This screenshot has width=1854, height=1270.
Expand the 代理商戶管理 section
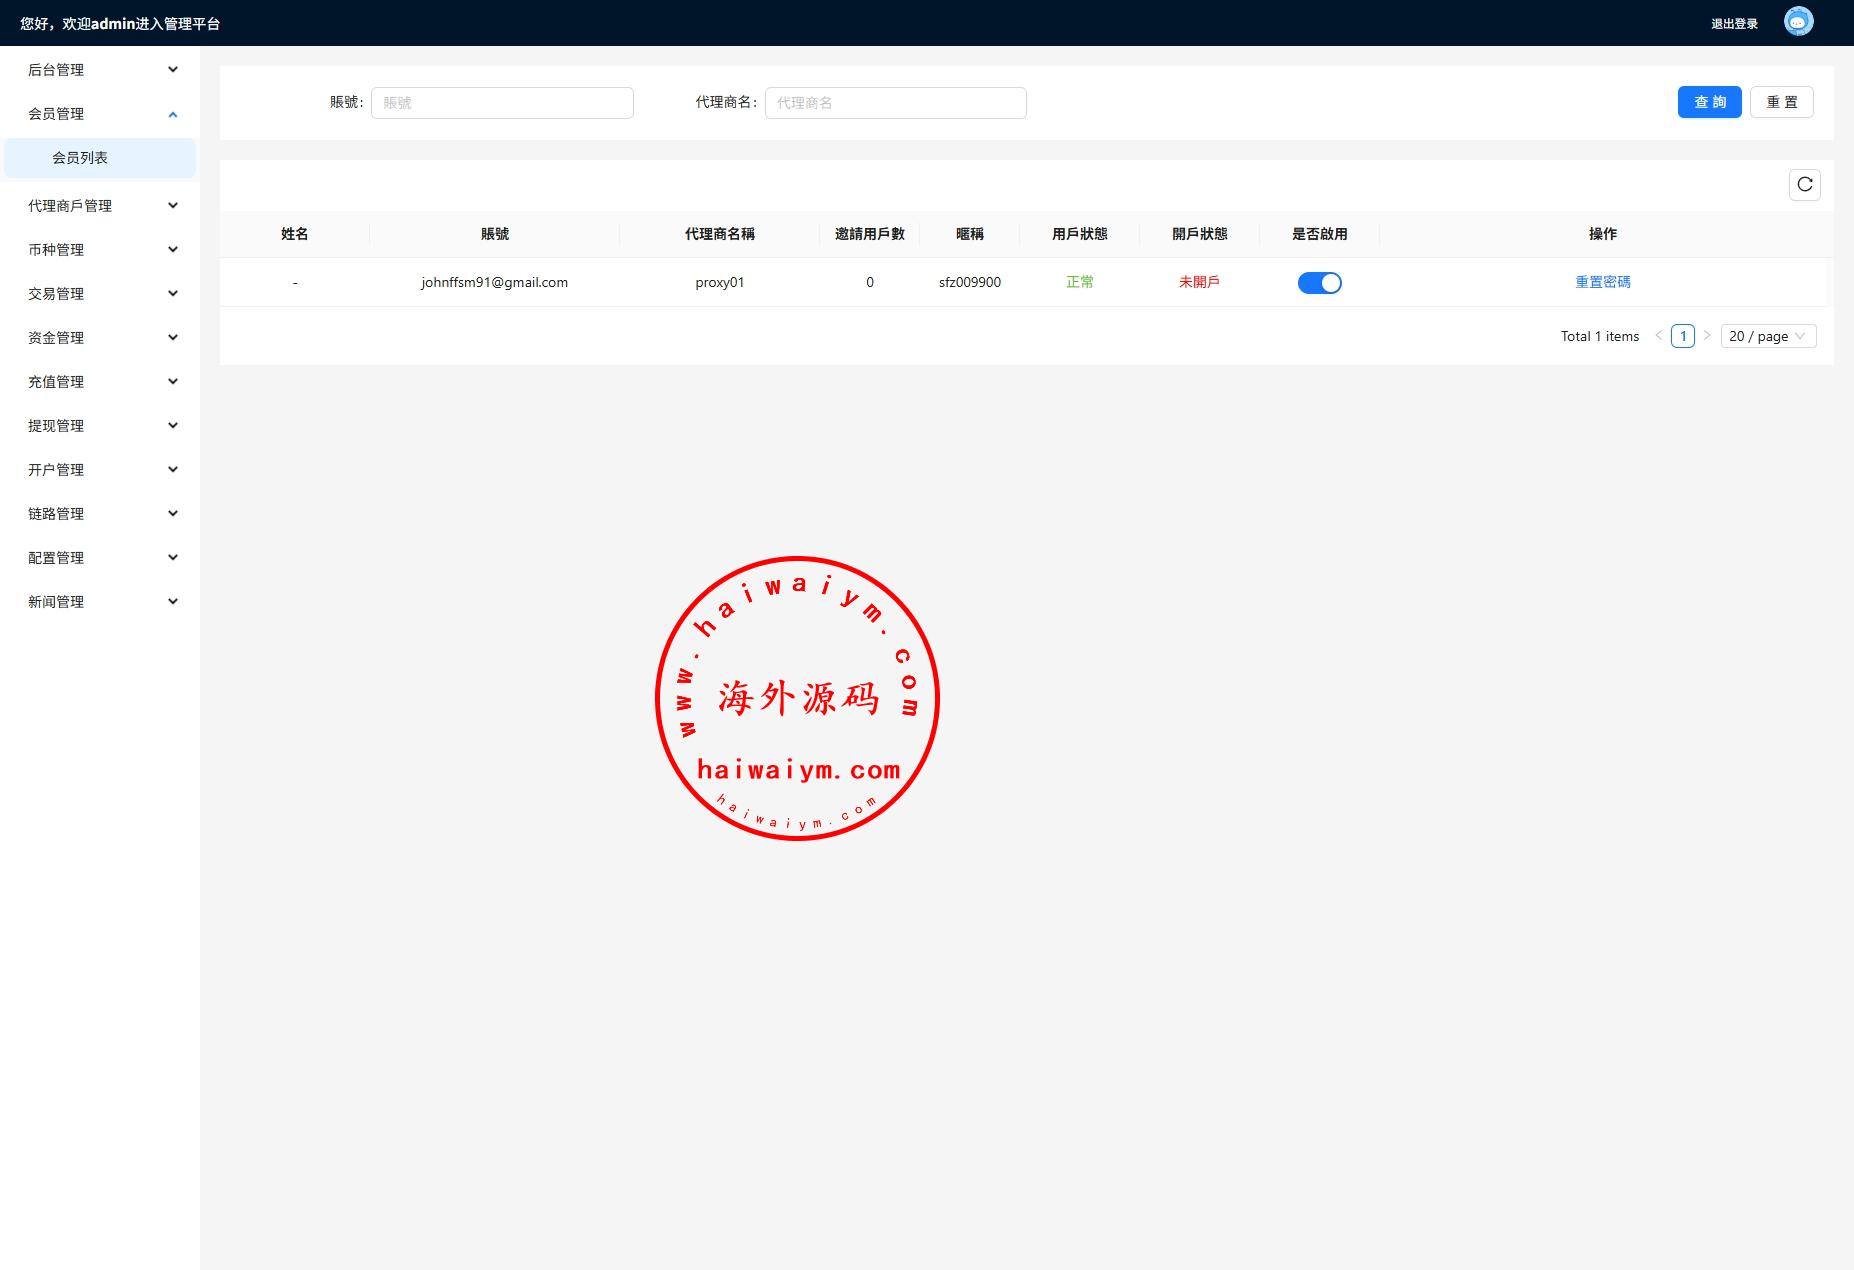click(100, 206)
